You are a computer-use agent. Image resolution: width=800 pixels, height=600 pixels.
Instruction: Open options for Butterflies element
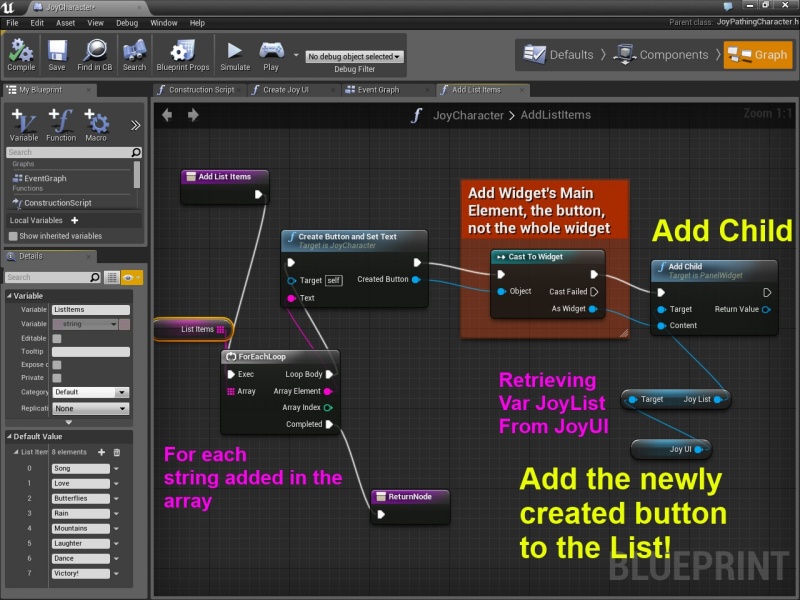point(116,498)
